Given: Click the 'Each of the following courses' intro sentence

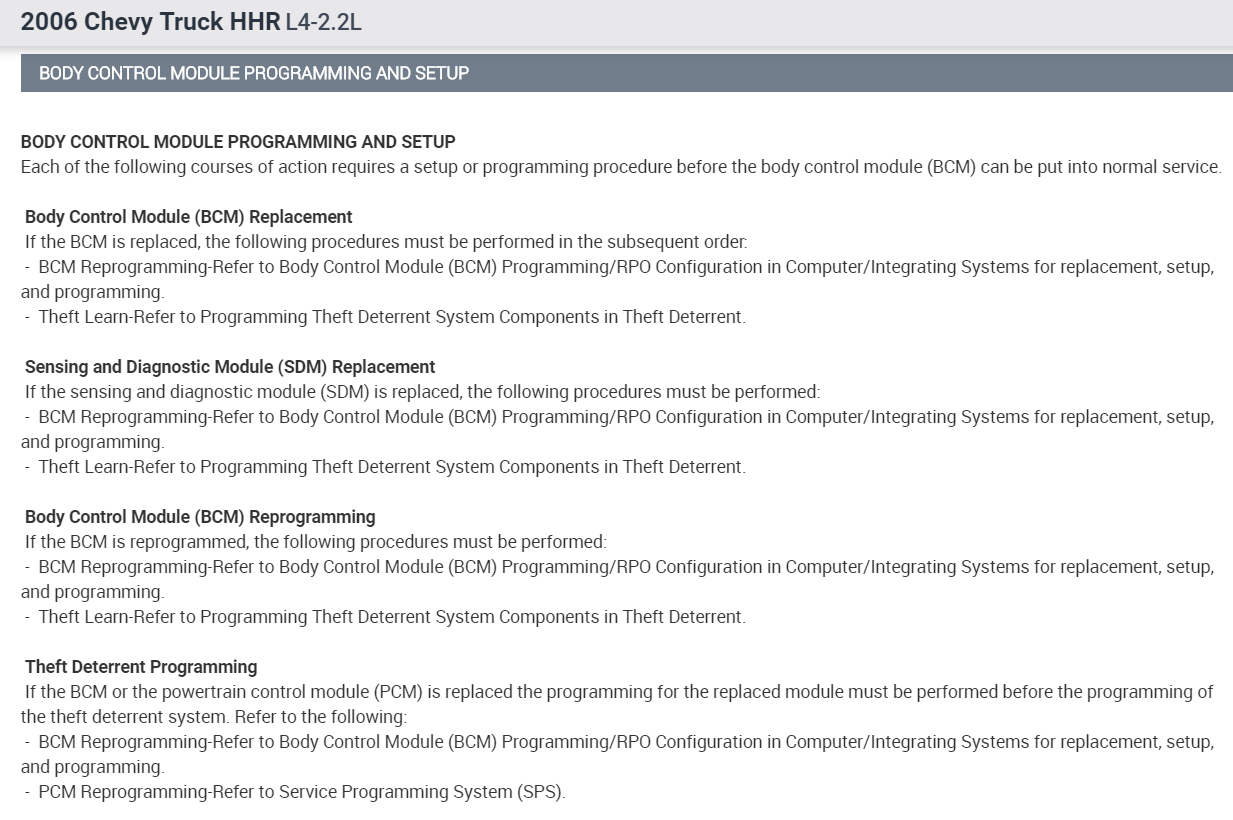Looking at the screenshot, I should 620,167.
